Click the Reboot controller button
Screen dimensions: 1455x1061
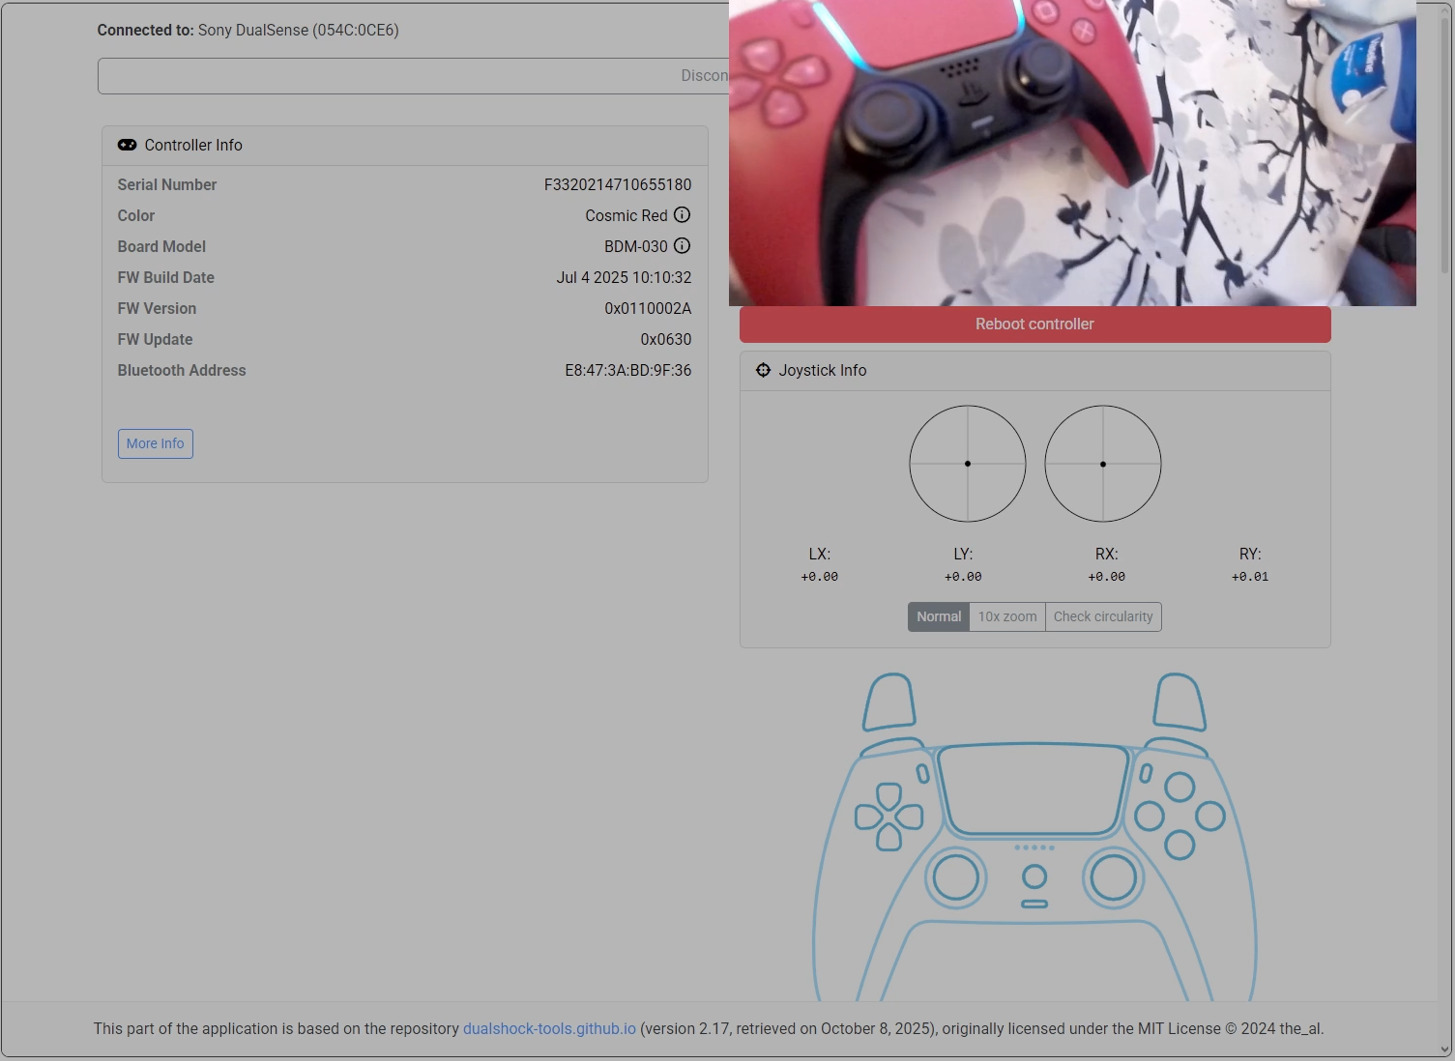(1035, 324)
